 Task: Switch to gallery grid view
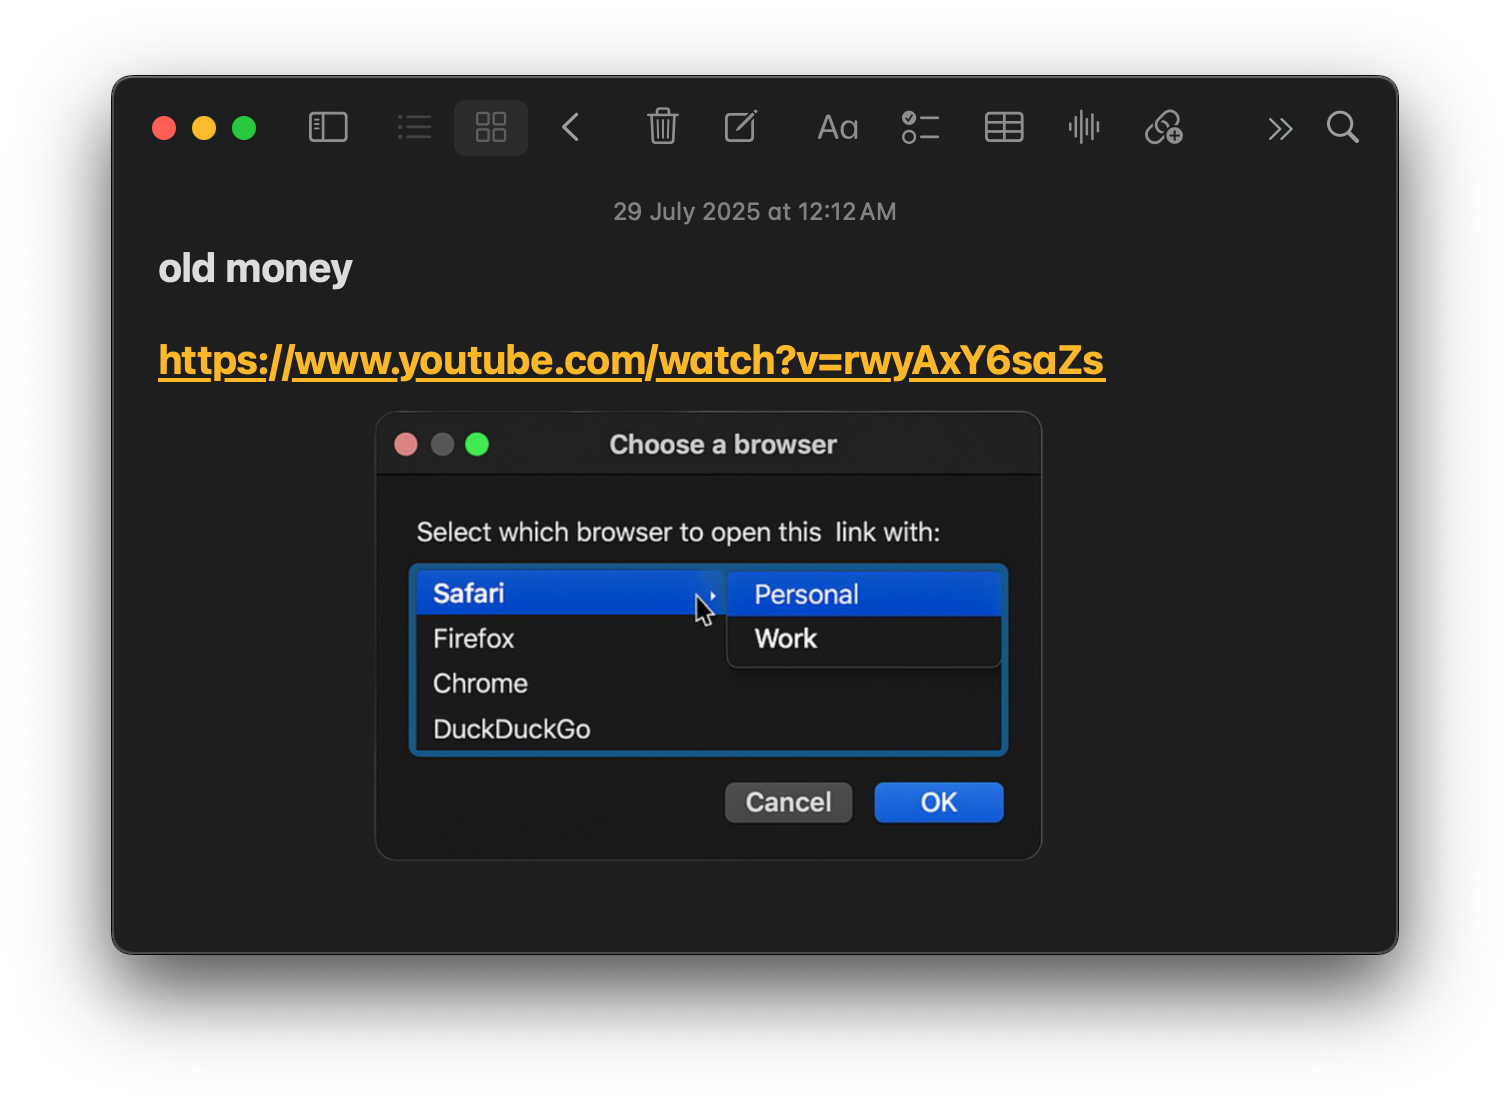coord(491,127)
